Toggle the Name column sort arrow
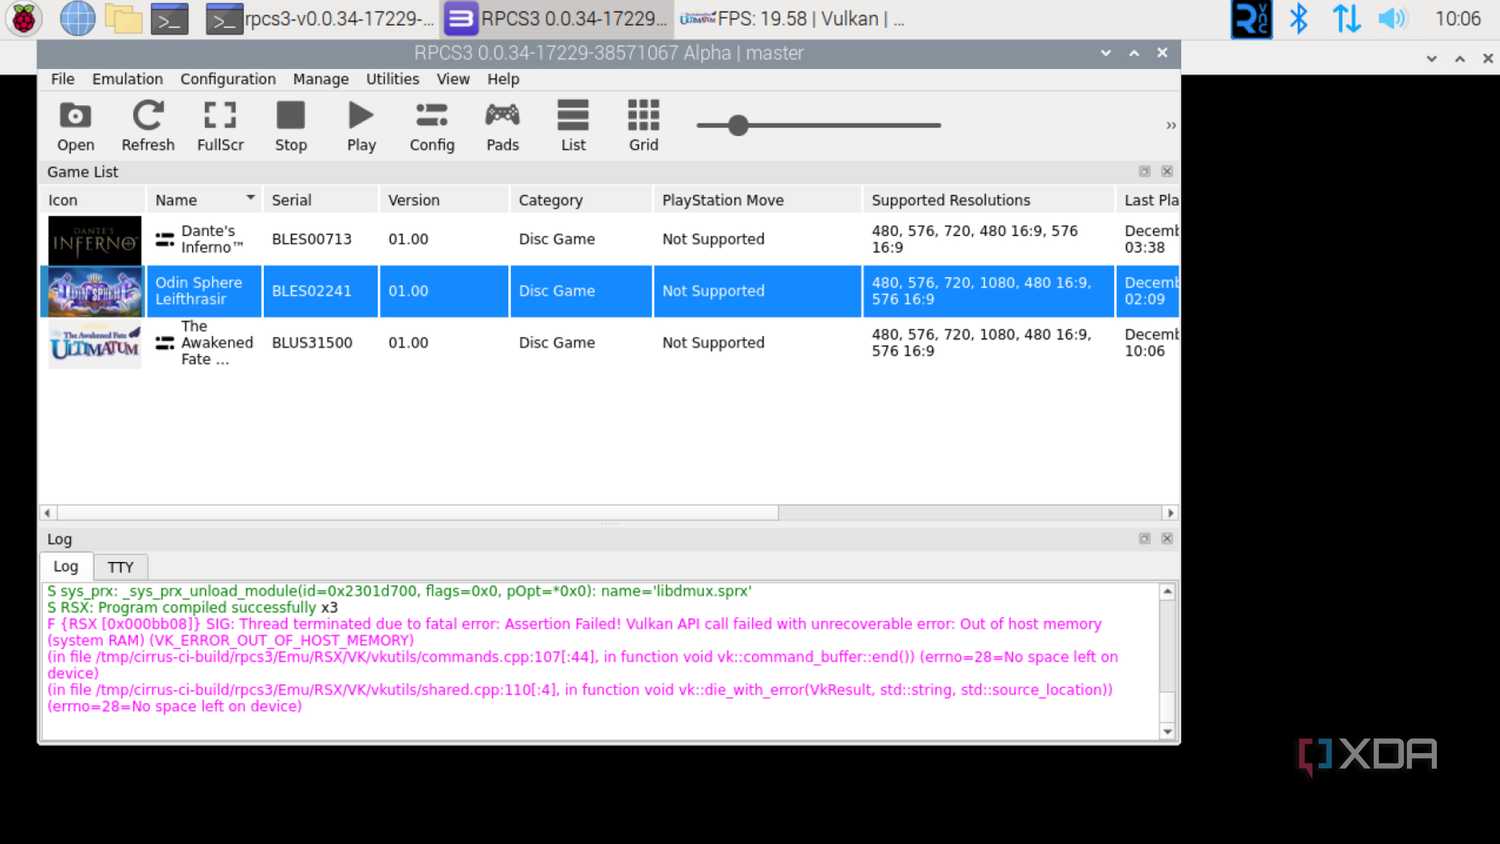This screenshot has width=1500, height=844. click(250, 198)
